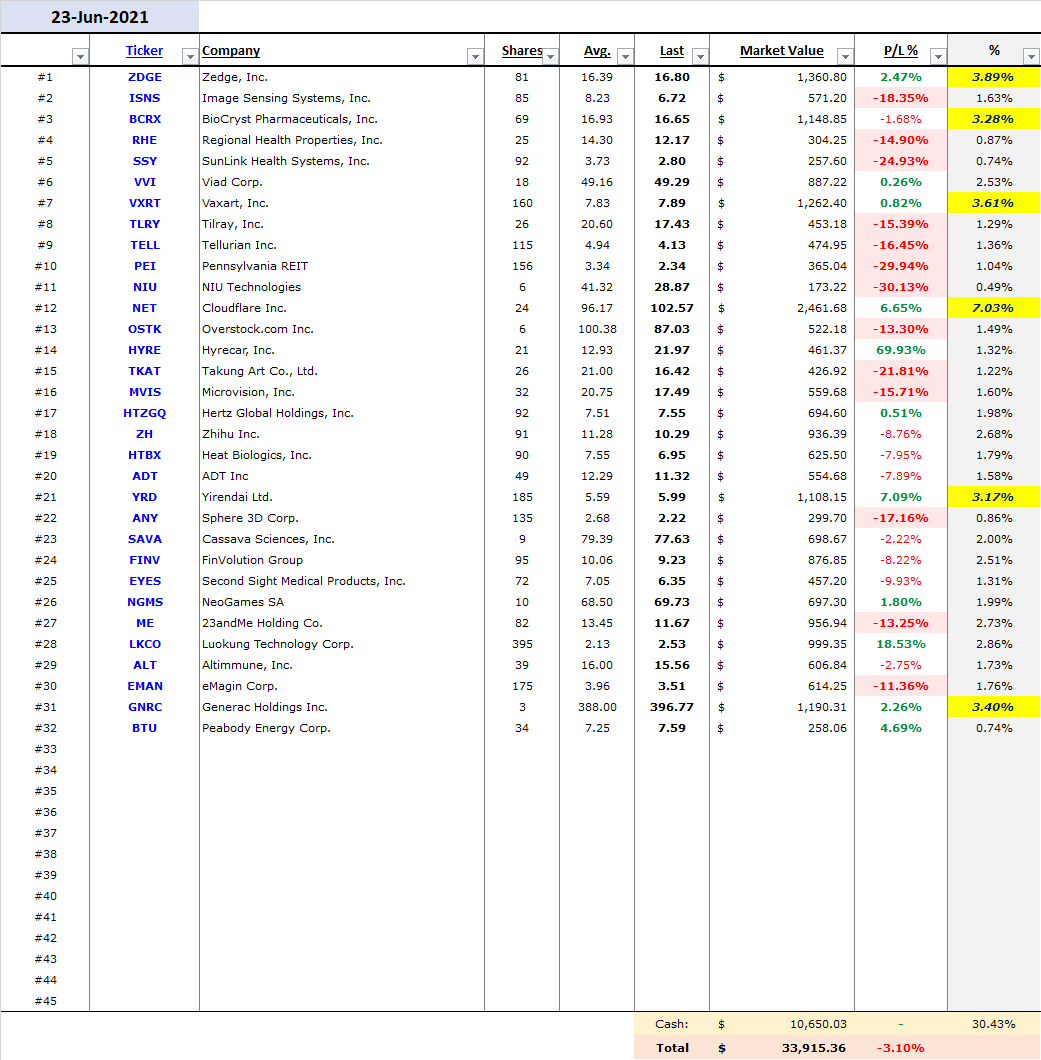Select the 388.00 average price cell
The image size is (1041, 1060).
(x=597, y=707)
